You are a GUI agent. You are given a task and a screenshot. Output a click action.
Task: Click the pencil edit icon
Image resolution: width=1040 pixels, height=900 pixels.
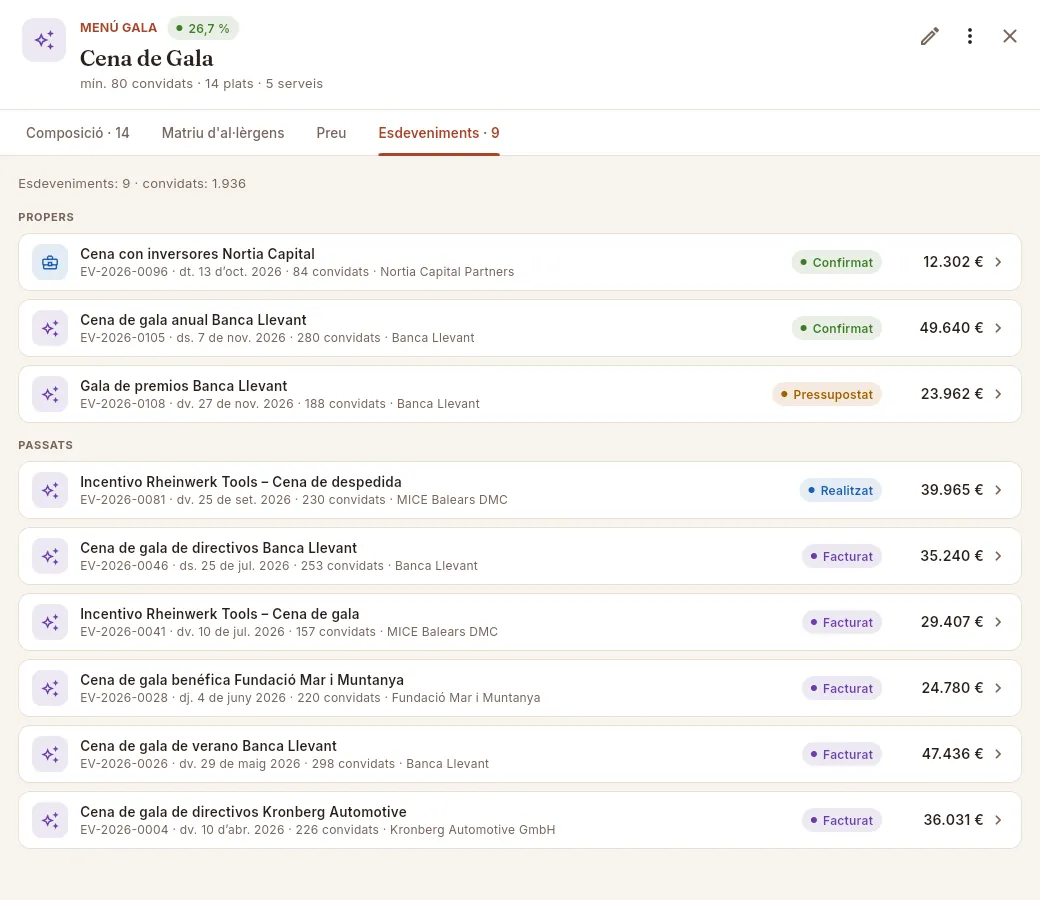pos(929,36)
